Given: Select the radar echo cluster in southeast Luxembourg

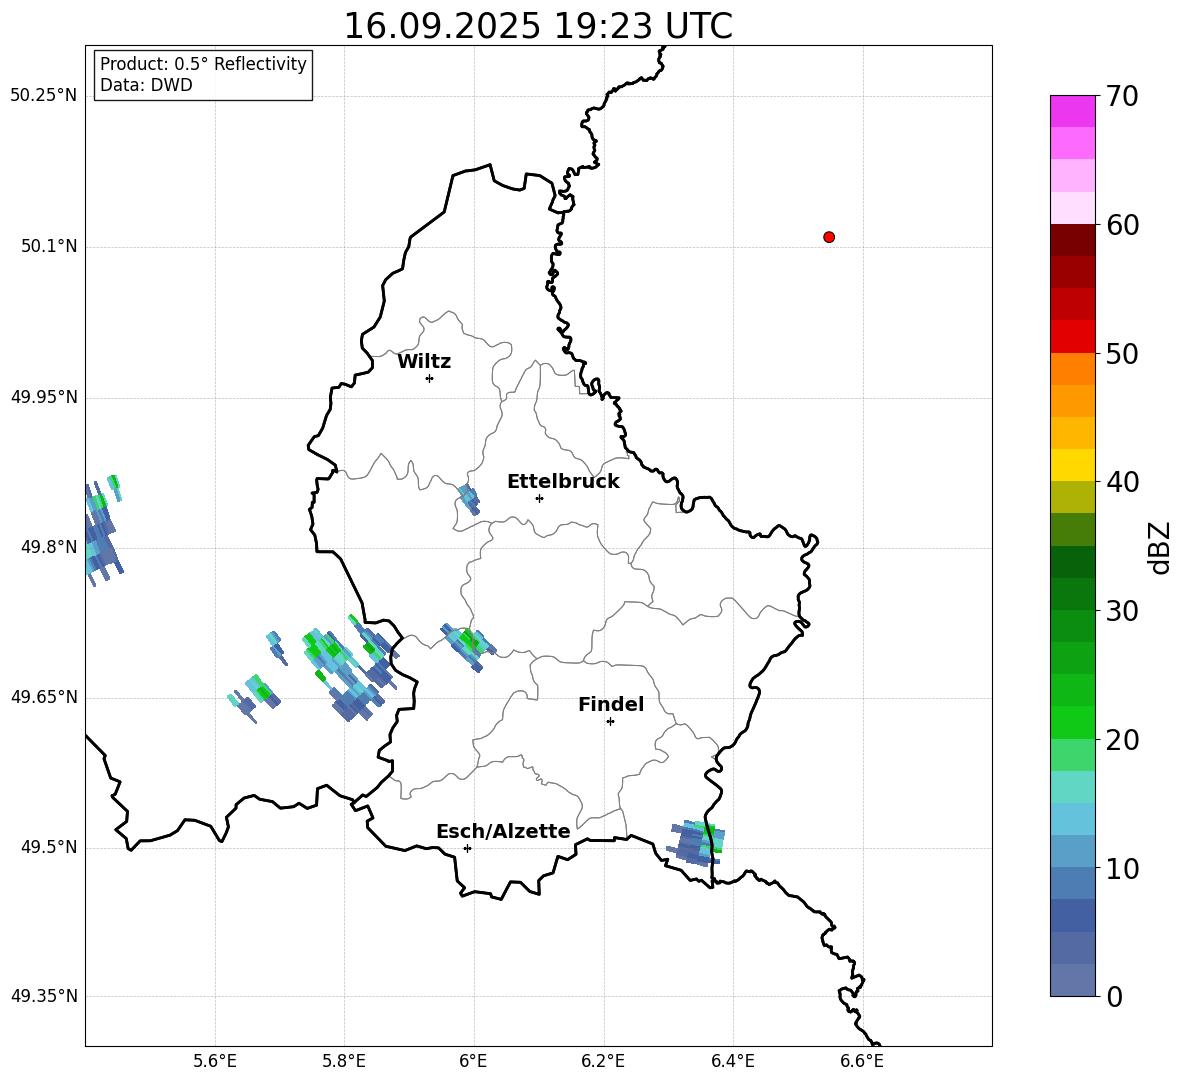Looking at the screenshot, I should (697, 843).
